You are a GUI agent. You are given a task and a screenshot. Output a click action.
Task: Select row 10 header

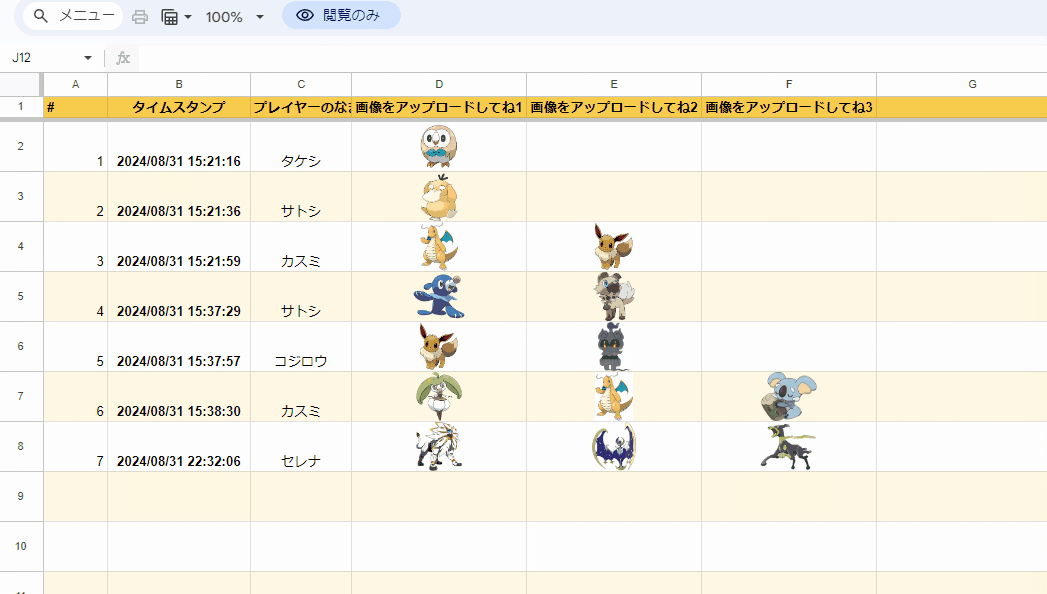click(x=21, y=547)
